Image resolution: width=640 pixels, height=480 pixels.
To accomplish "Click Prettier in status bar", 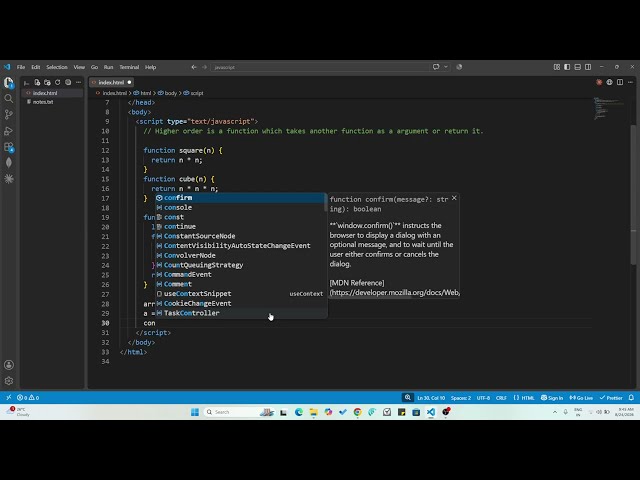I will [611, 398].
